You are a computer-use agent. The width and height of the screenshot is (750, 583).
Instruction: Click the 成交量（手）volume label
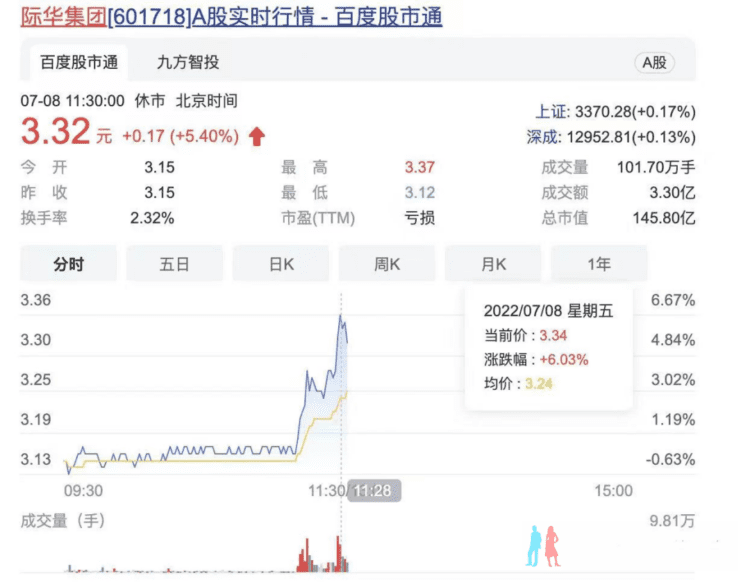63,521
